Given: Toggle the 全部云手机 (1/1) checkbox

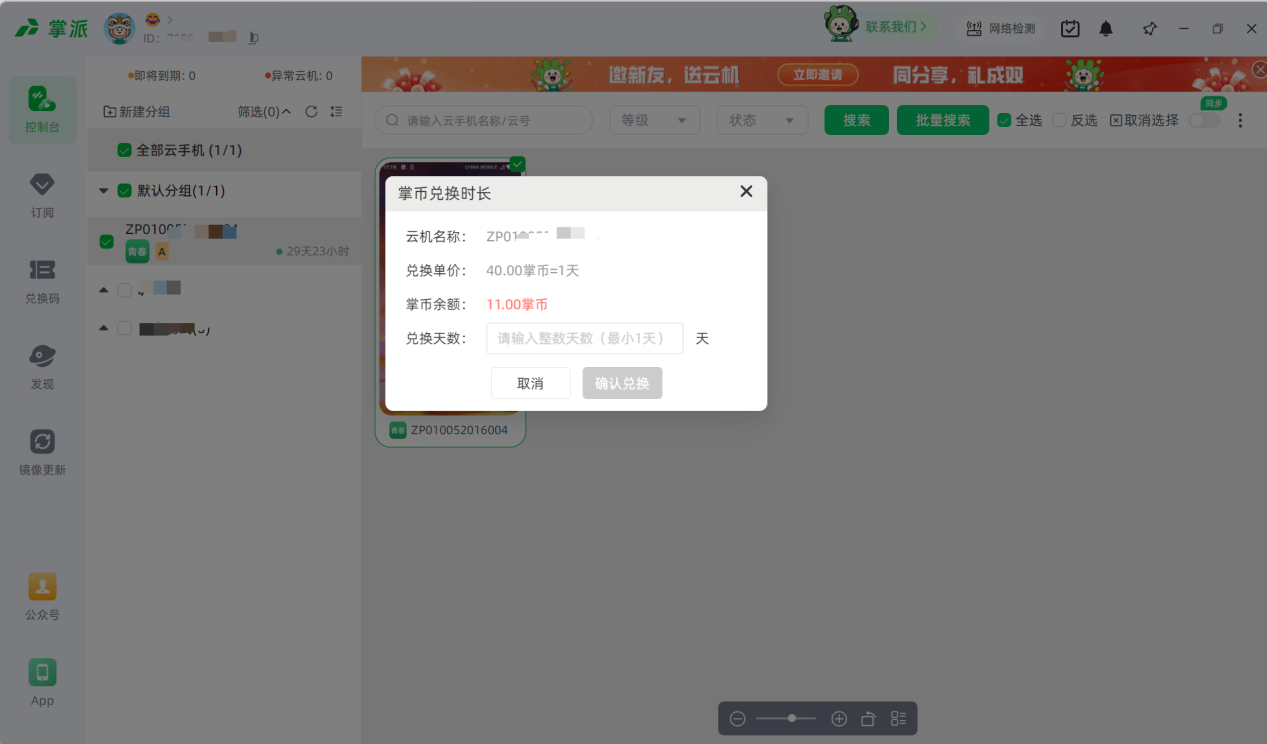Looking at the screenshot, I should tap(124, 150).
